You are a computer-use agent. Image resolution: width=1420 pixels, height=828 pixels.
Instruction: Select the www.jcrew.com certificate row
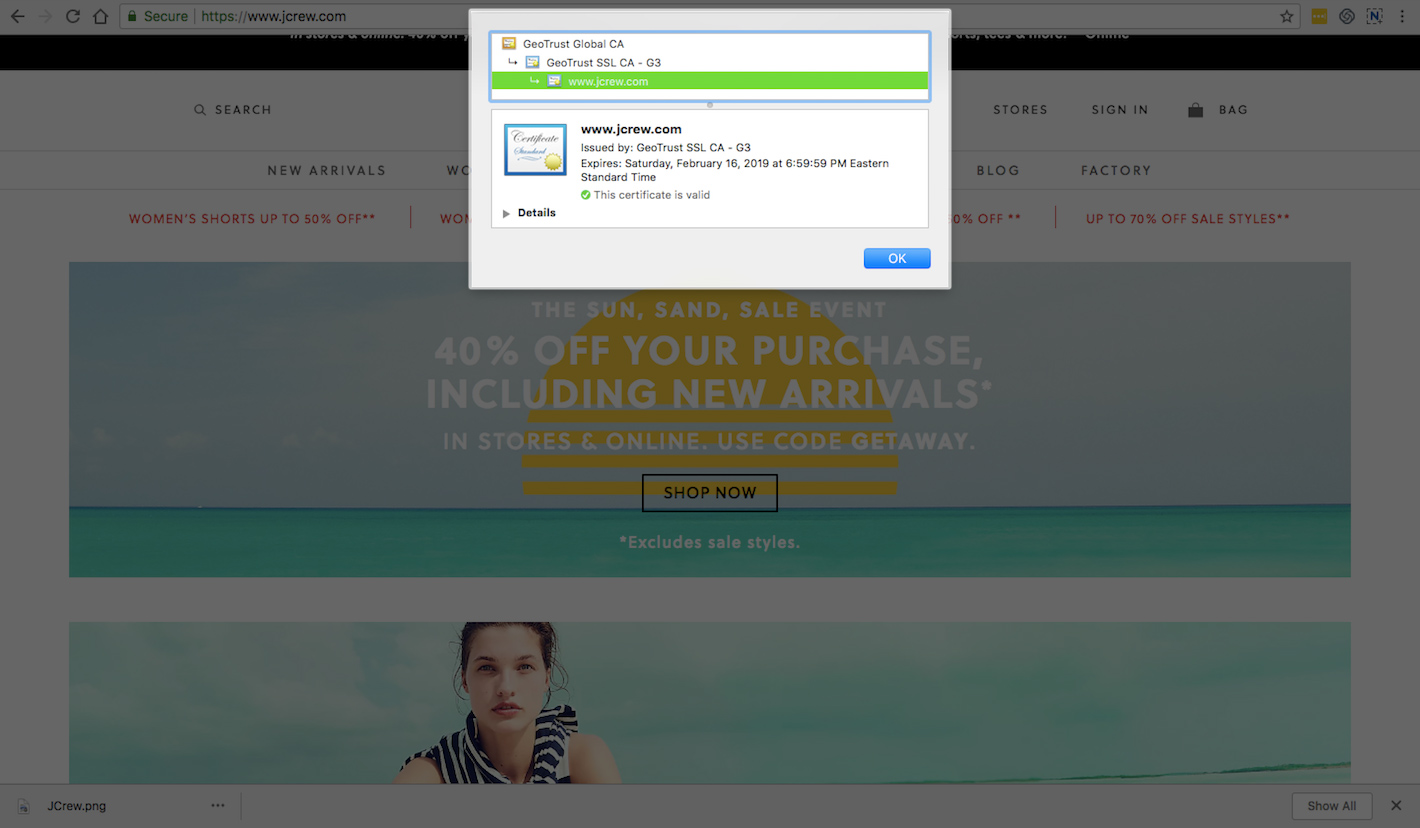[608, 82]
